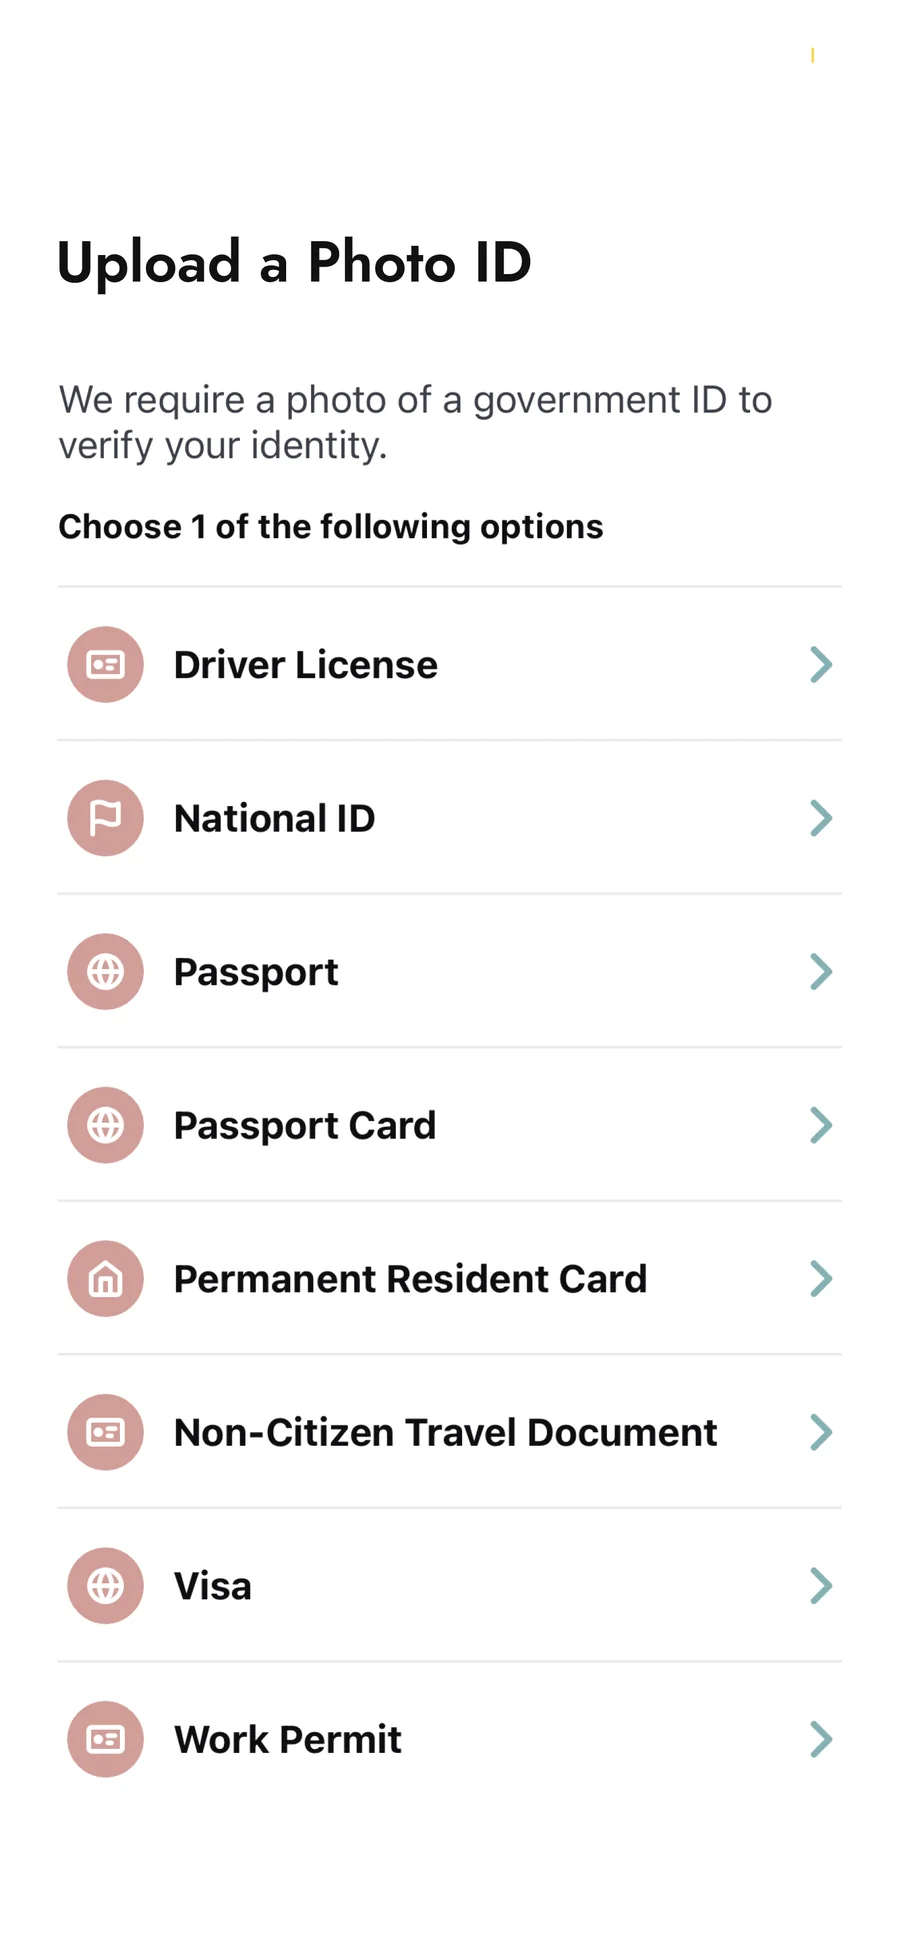
Task: Tap the globe icon beside Passport
Action: [x=105, y=971]
